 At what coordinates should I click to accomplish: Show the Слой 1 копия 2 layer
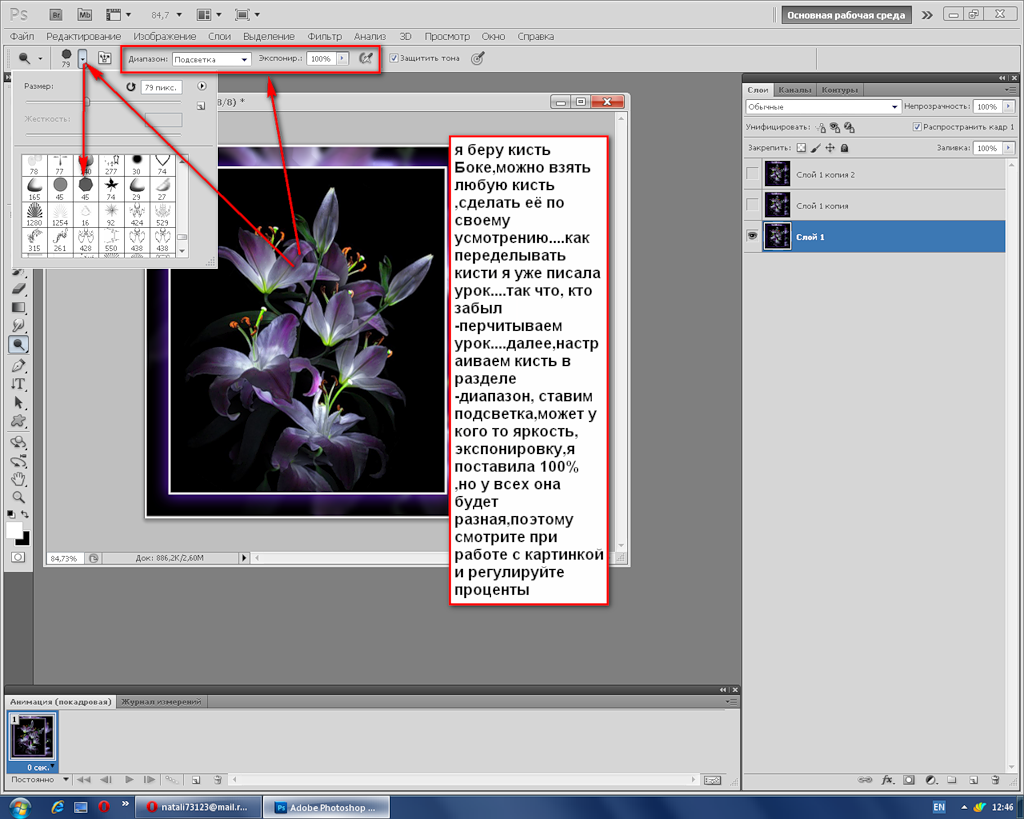point(752,174)
